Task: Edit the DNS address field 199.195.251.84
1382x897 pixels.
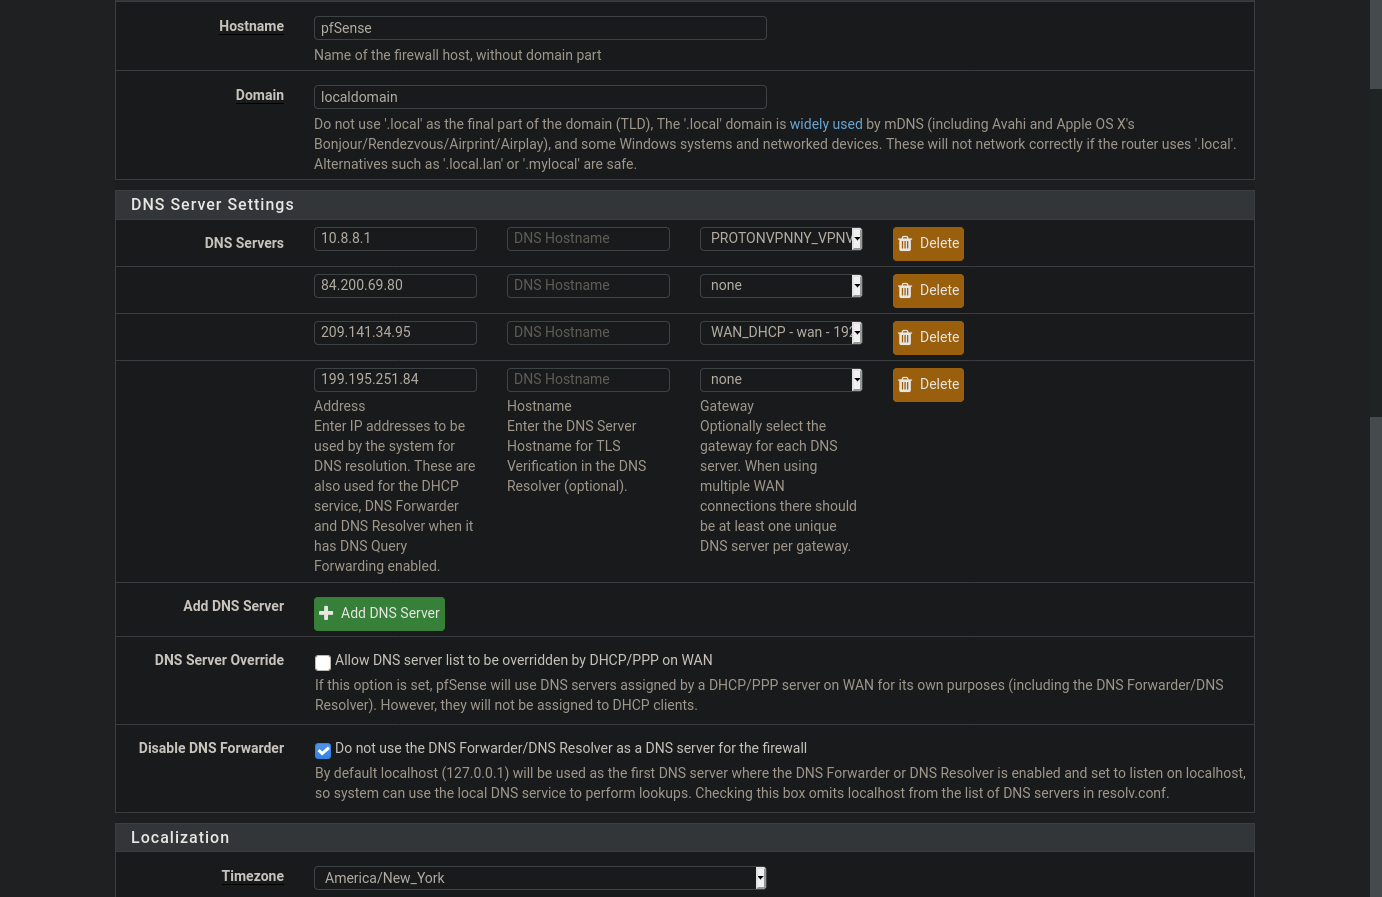Action: pos(395,379)
